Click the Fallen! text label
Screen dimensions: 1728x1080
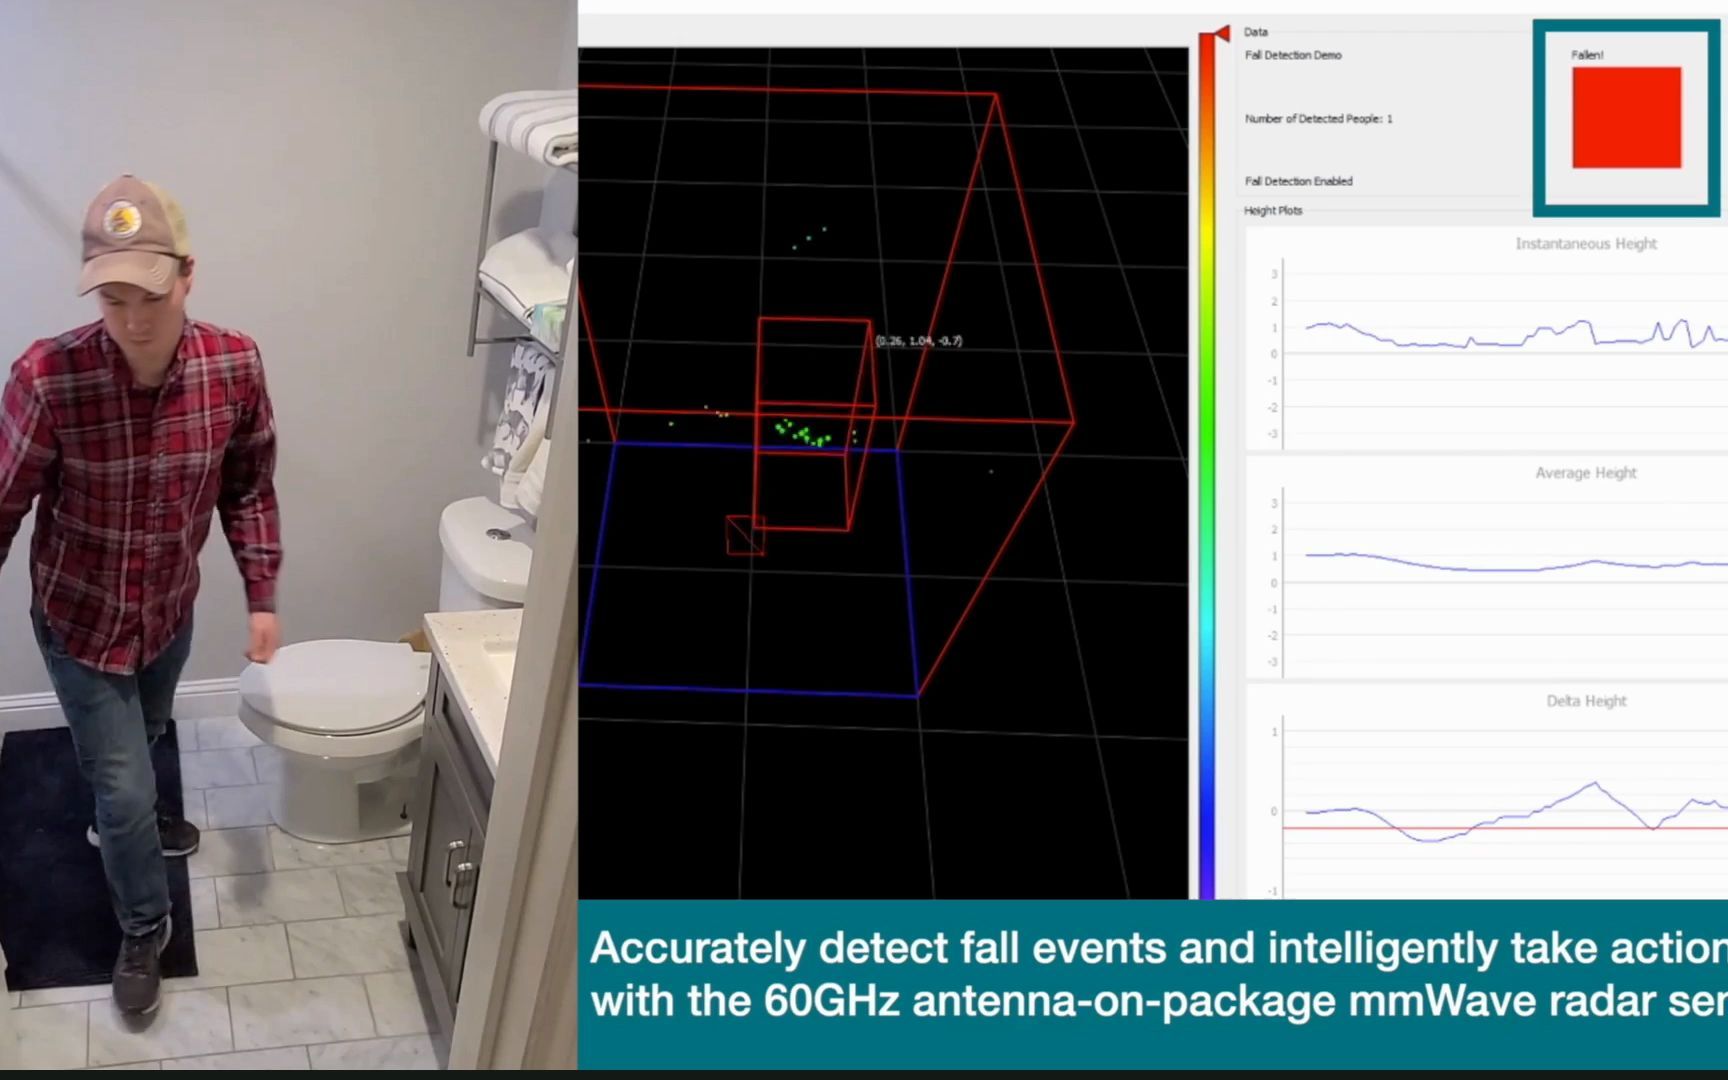coord(1587,55)
